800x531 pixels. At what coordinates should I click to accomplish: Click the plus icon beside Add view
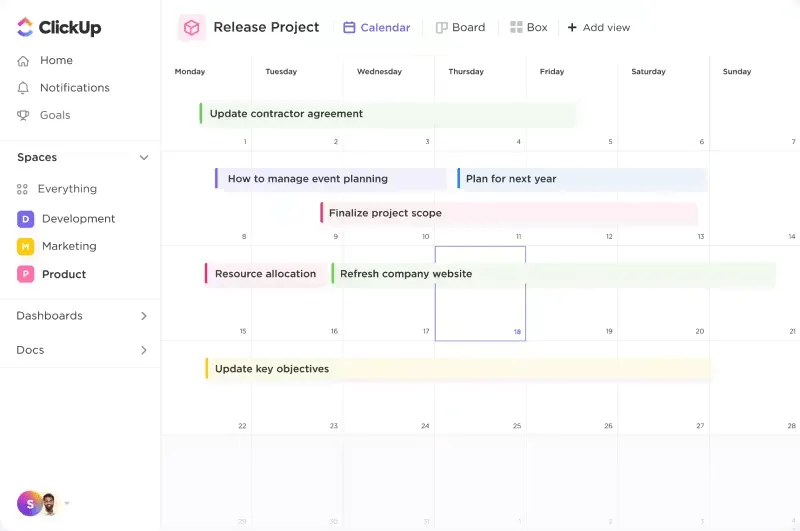pos(572,28)
